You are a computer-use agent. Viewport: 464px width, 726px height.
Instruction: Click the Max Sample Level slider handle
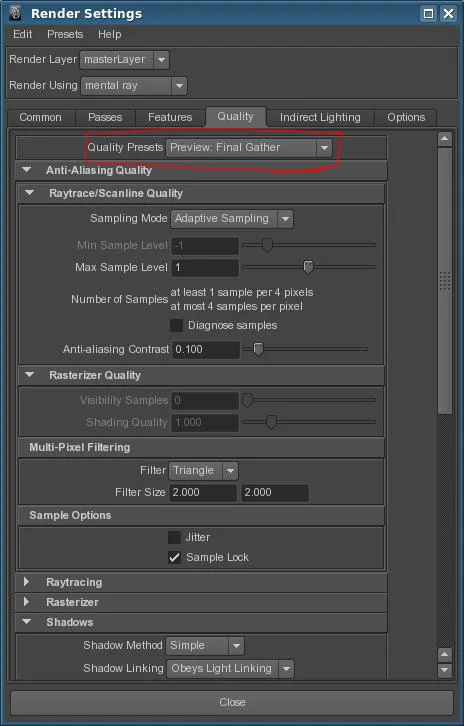click(x=308, y=267)
